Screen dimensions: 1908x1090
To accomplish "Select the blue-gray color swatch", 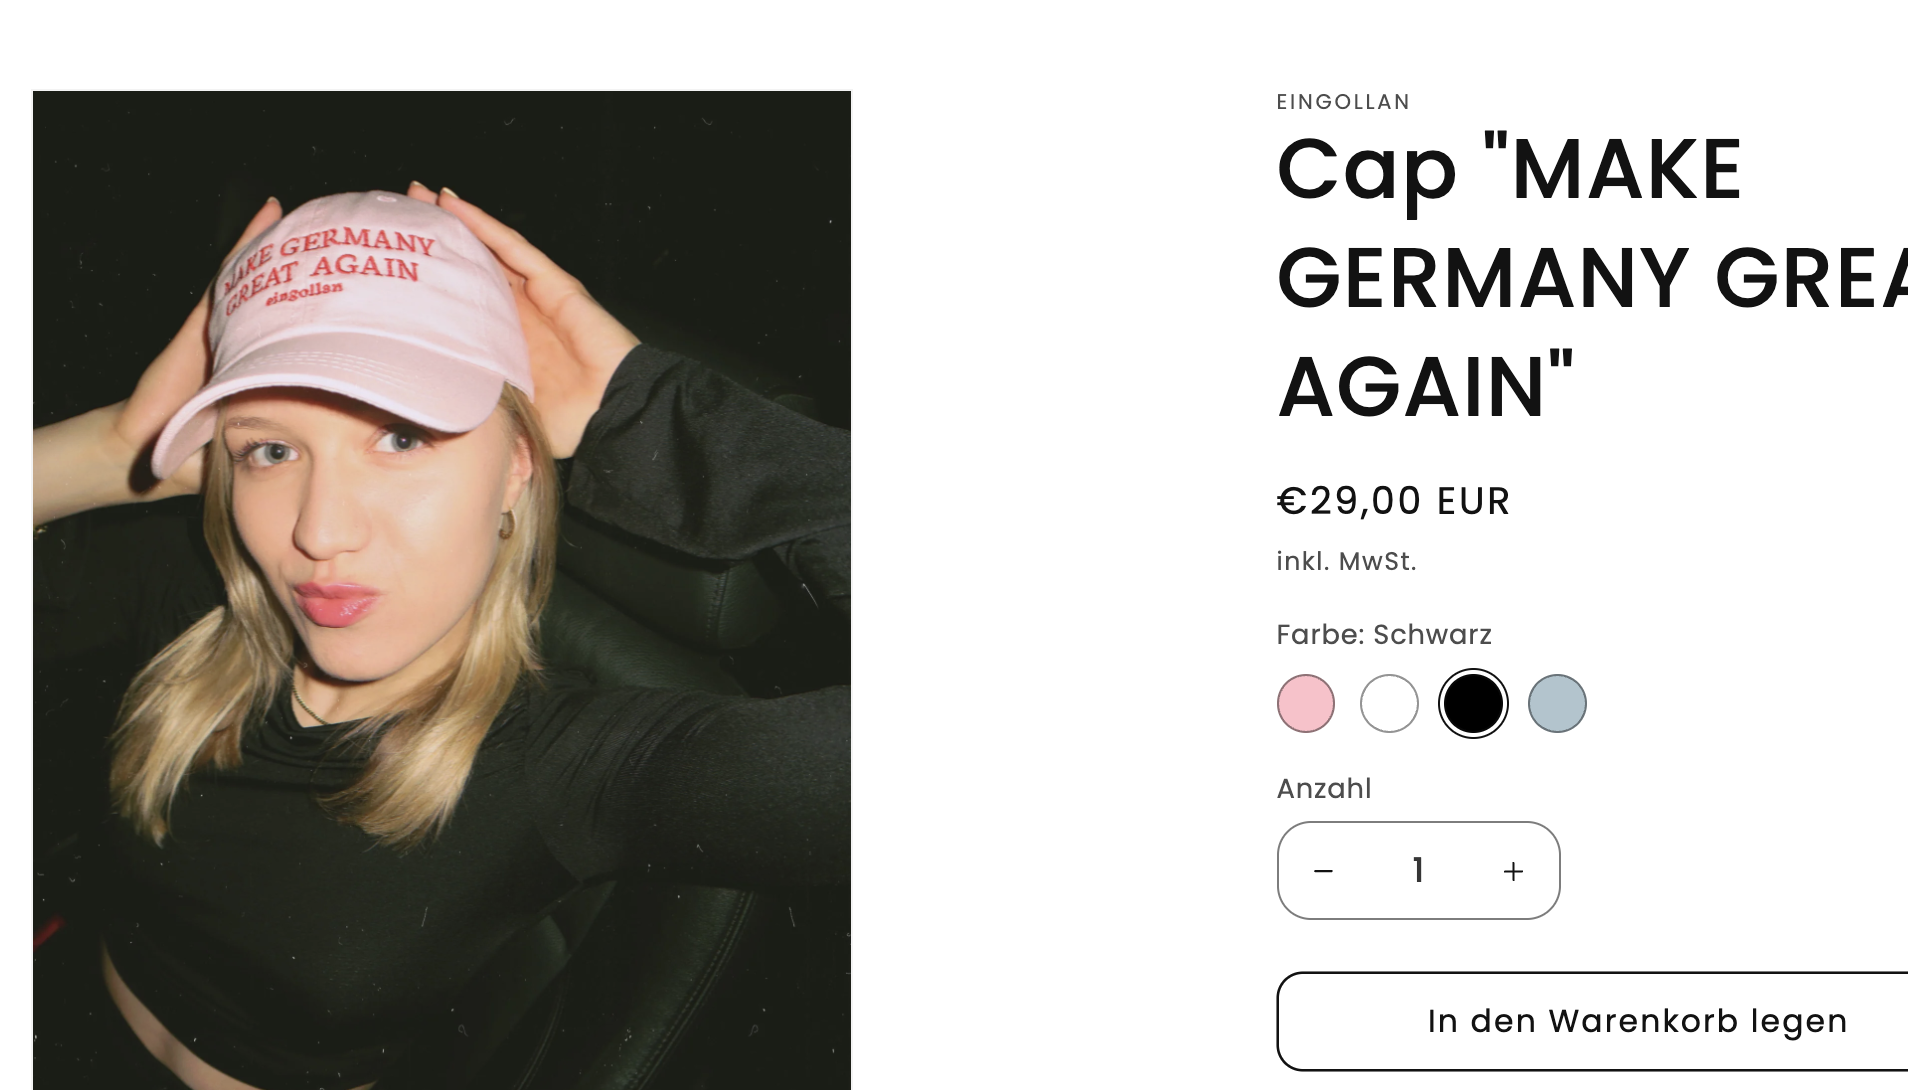I will click(x=1557, y=704).
